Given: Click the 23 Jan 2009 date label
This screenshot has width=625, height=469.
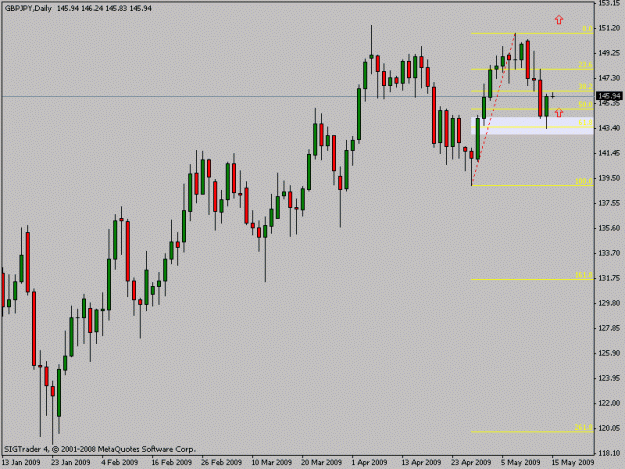Looking at the screenshot, I should pyautogui.click(x=71, y=462).
